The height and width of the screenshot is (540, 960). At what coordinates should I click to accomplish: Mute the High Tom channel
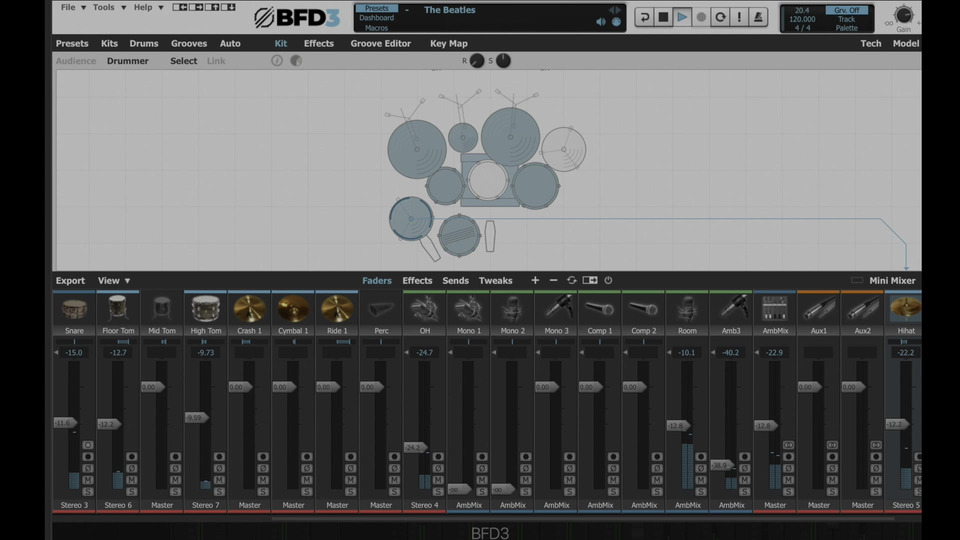click(x=219, y=480)
